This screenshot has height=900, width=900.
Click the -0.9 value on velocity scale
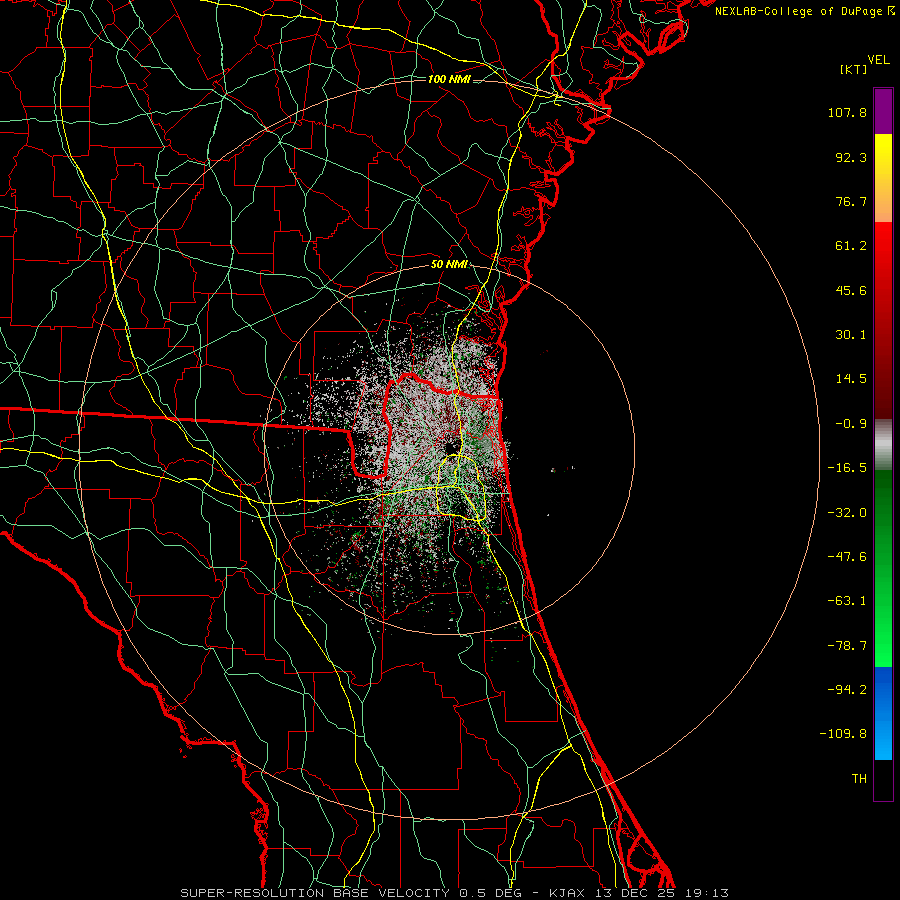click(x=851, y=424)
